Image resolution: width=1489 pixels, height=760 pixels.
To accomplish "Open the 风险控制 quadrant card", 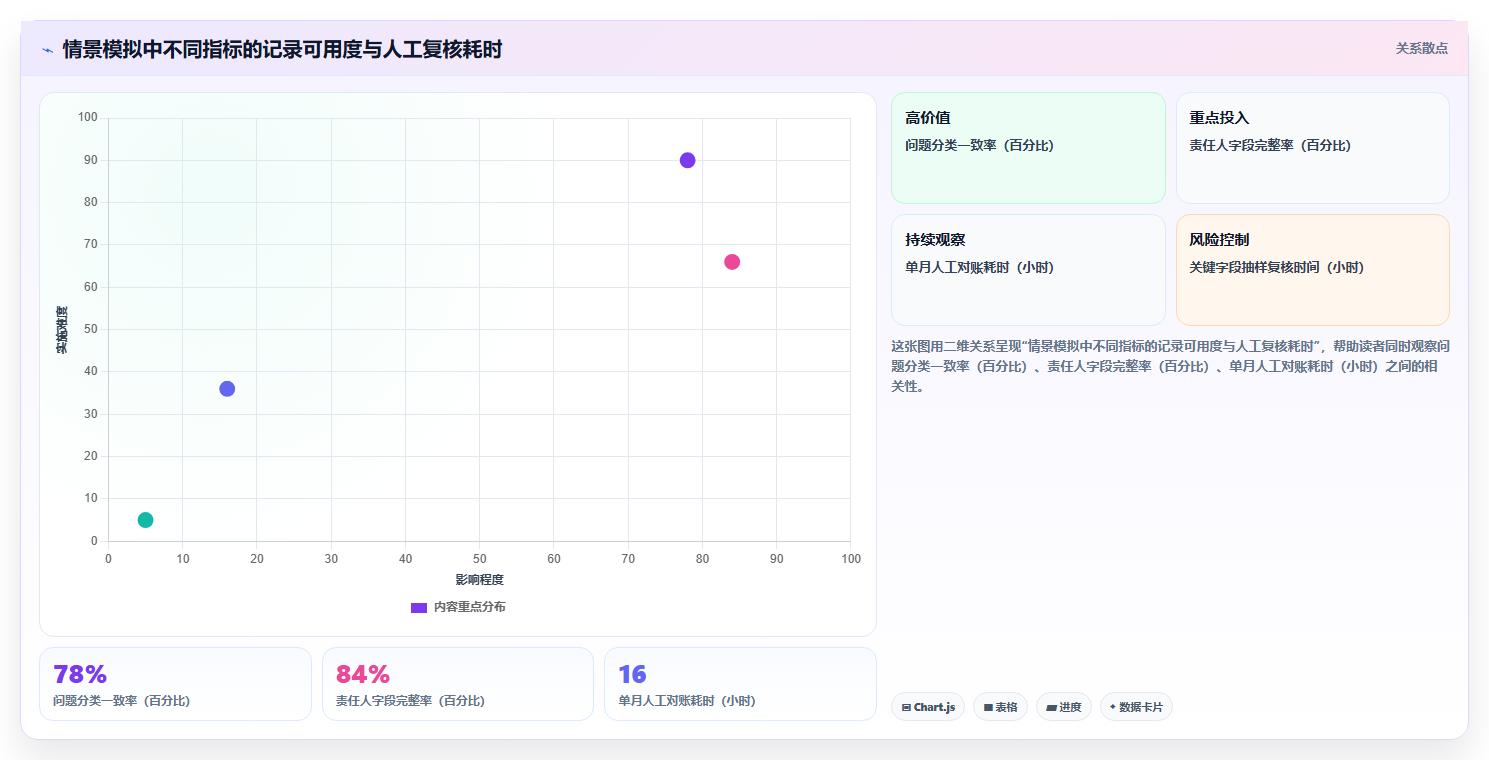I will [1312, 270].
